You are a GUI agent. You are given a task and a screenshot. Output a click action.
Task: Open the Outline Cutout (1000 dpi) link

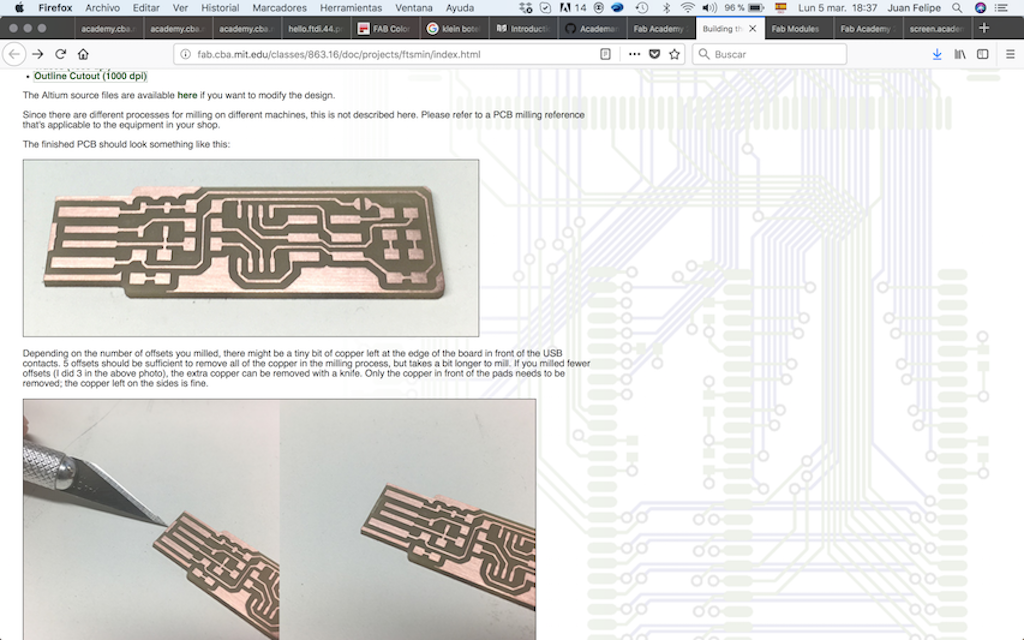tap(90, 76)
